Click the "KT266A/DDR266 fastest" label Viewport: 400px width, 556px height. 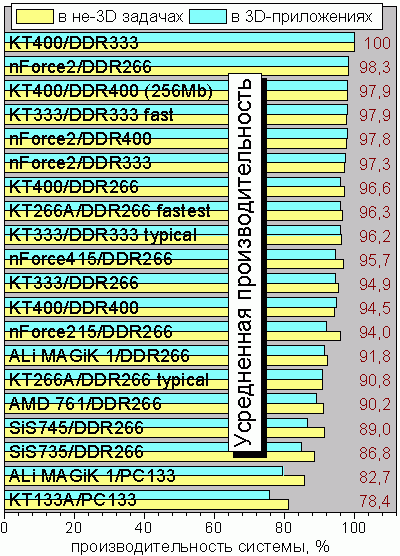[x=110, y=211]
